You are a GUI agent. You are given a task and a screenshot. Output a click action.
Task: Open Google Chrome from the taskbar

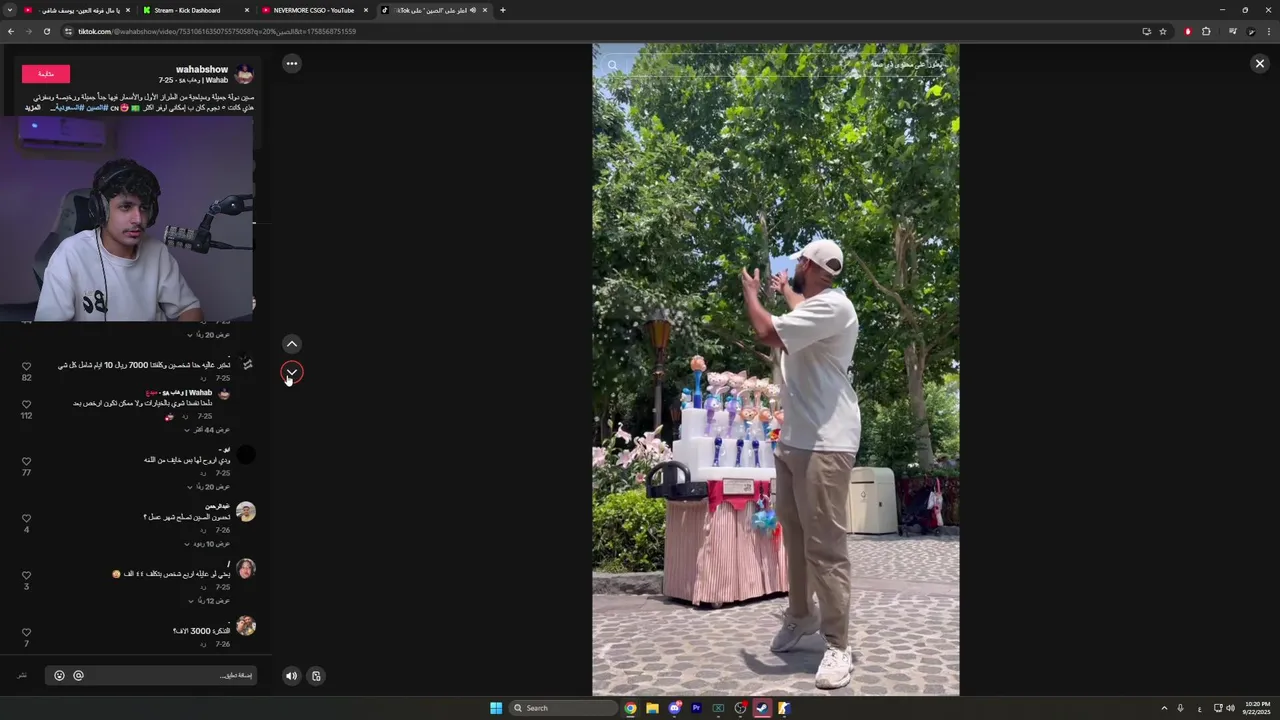(x=630, y=708)
